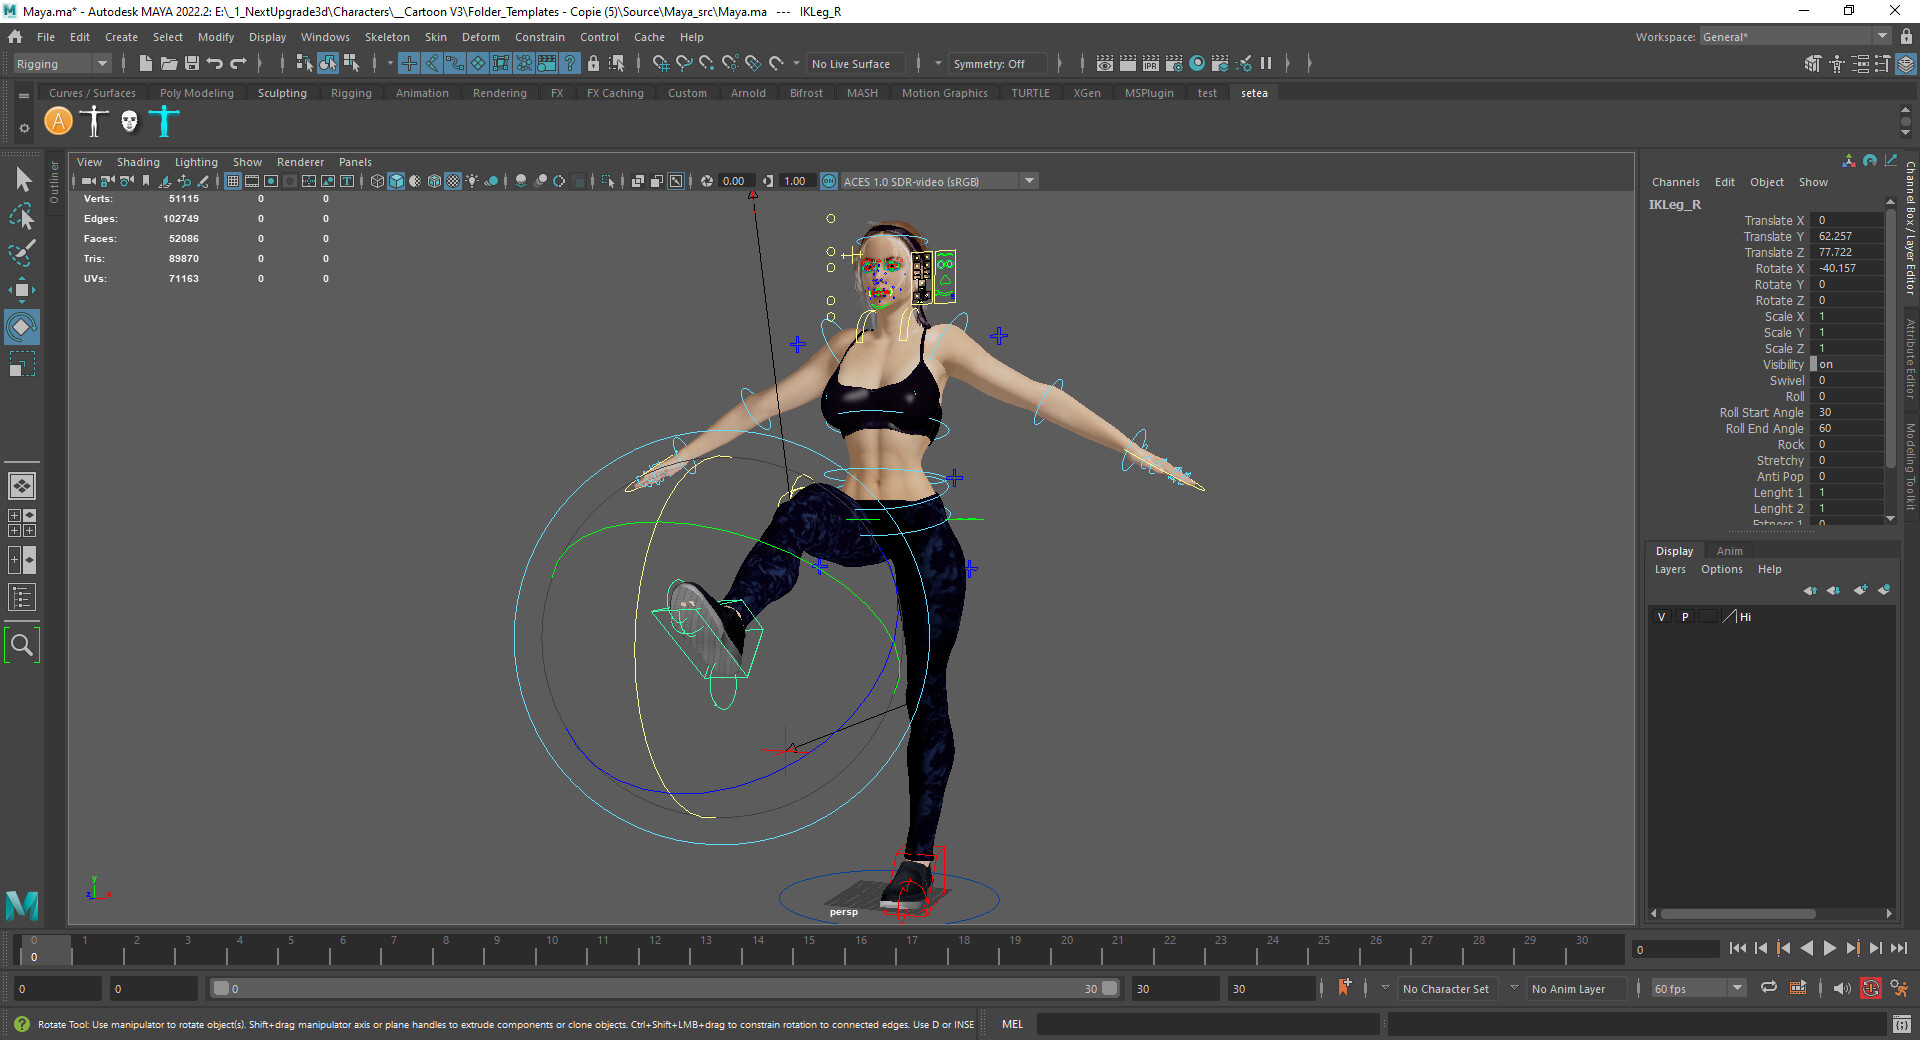Click the Channels label in Channel Box

1675,182
